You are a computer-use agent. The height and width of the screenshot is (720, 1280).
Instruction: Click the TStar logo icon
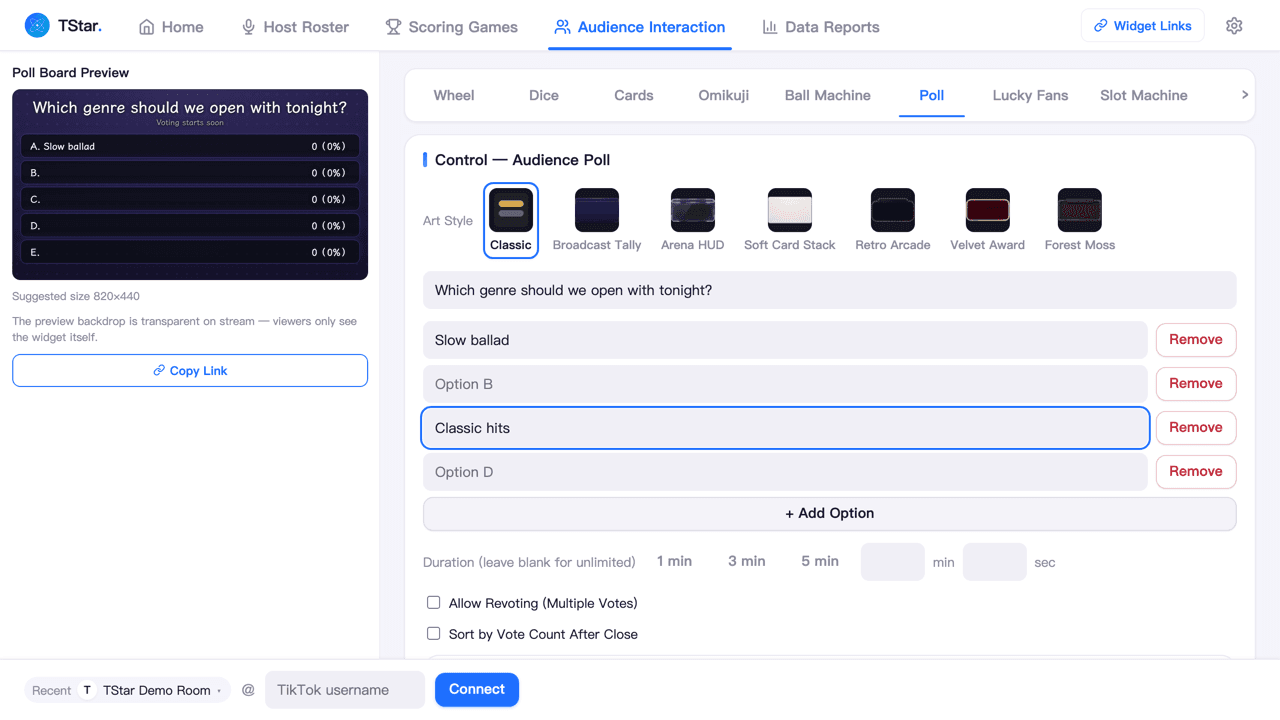click(x=37, y=26)
